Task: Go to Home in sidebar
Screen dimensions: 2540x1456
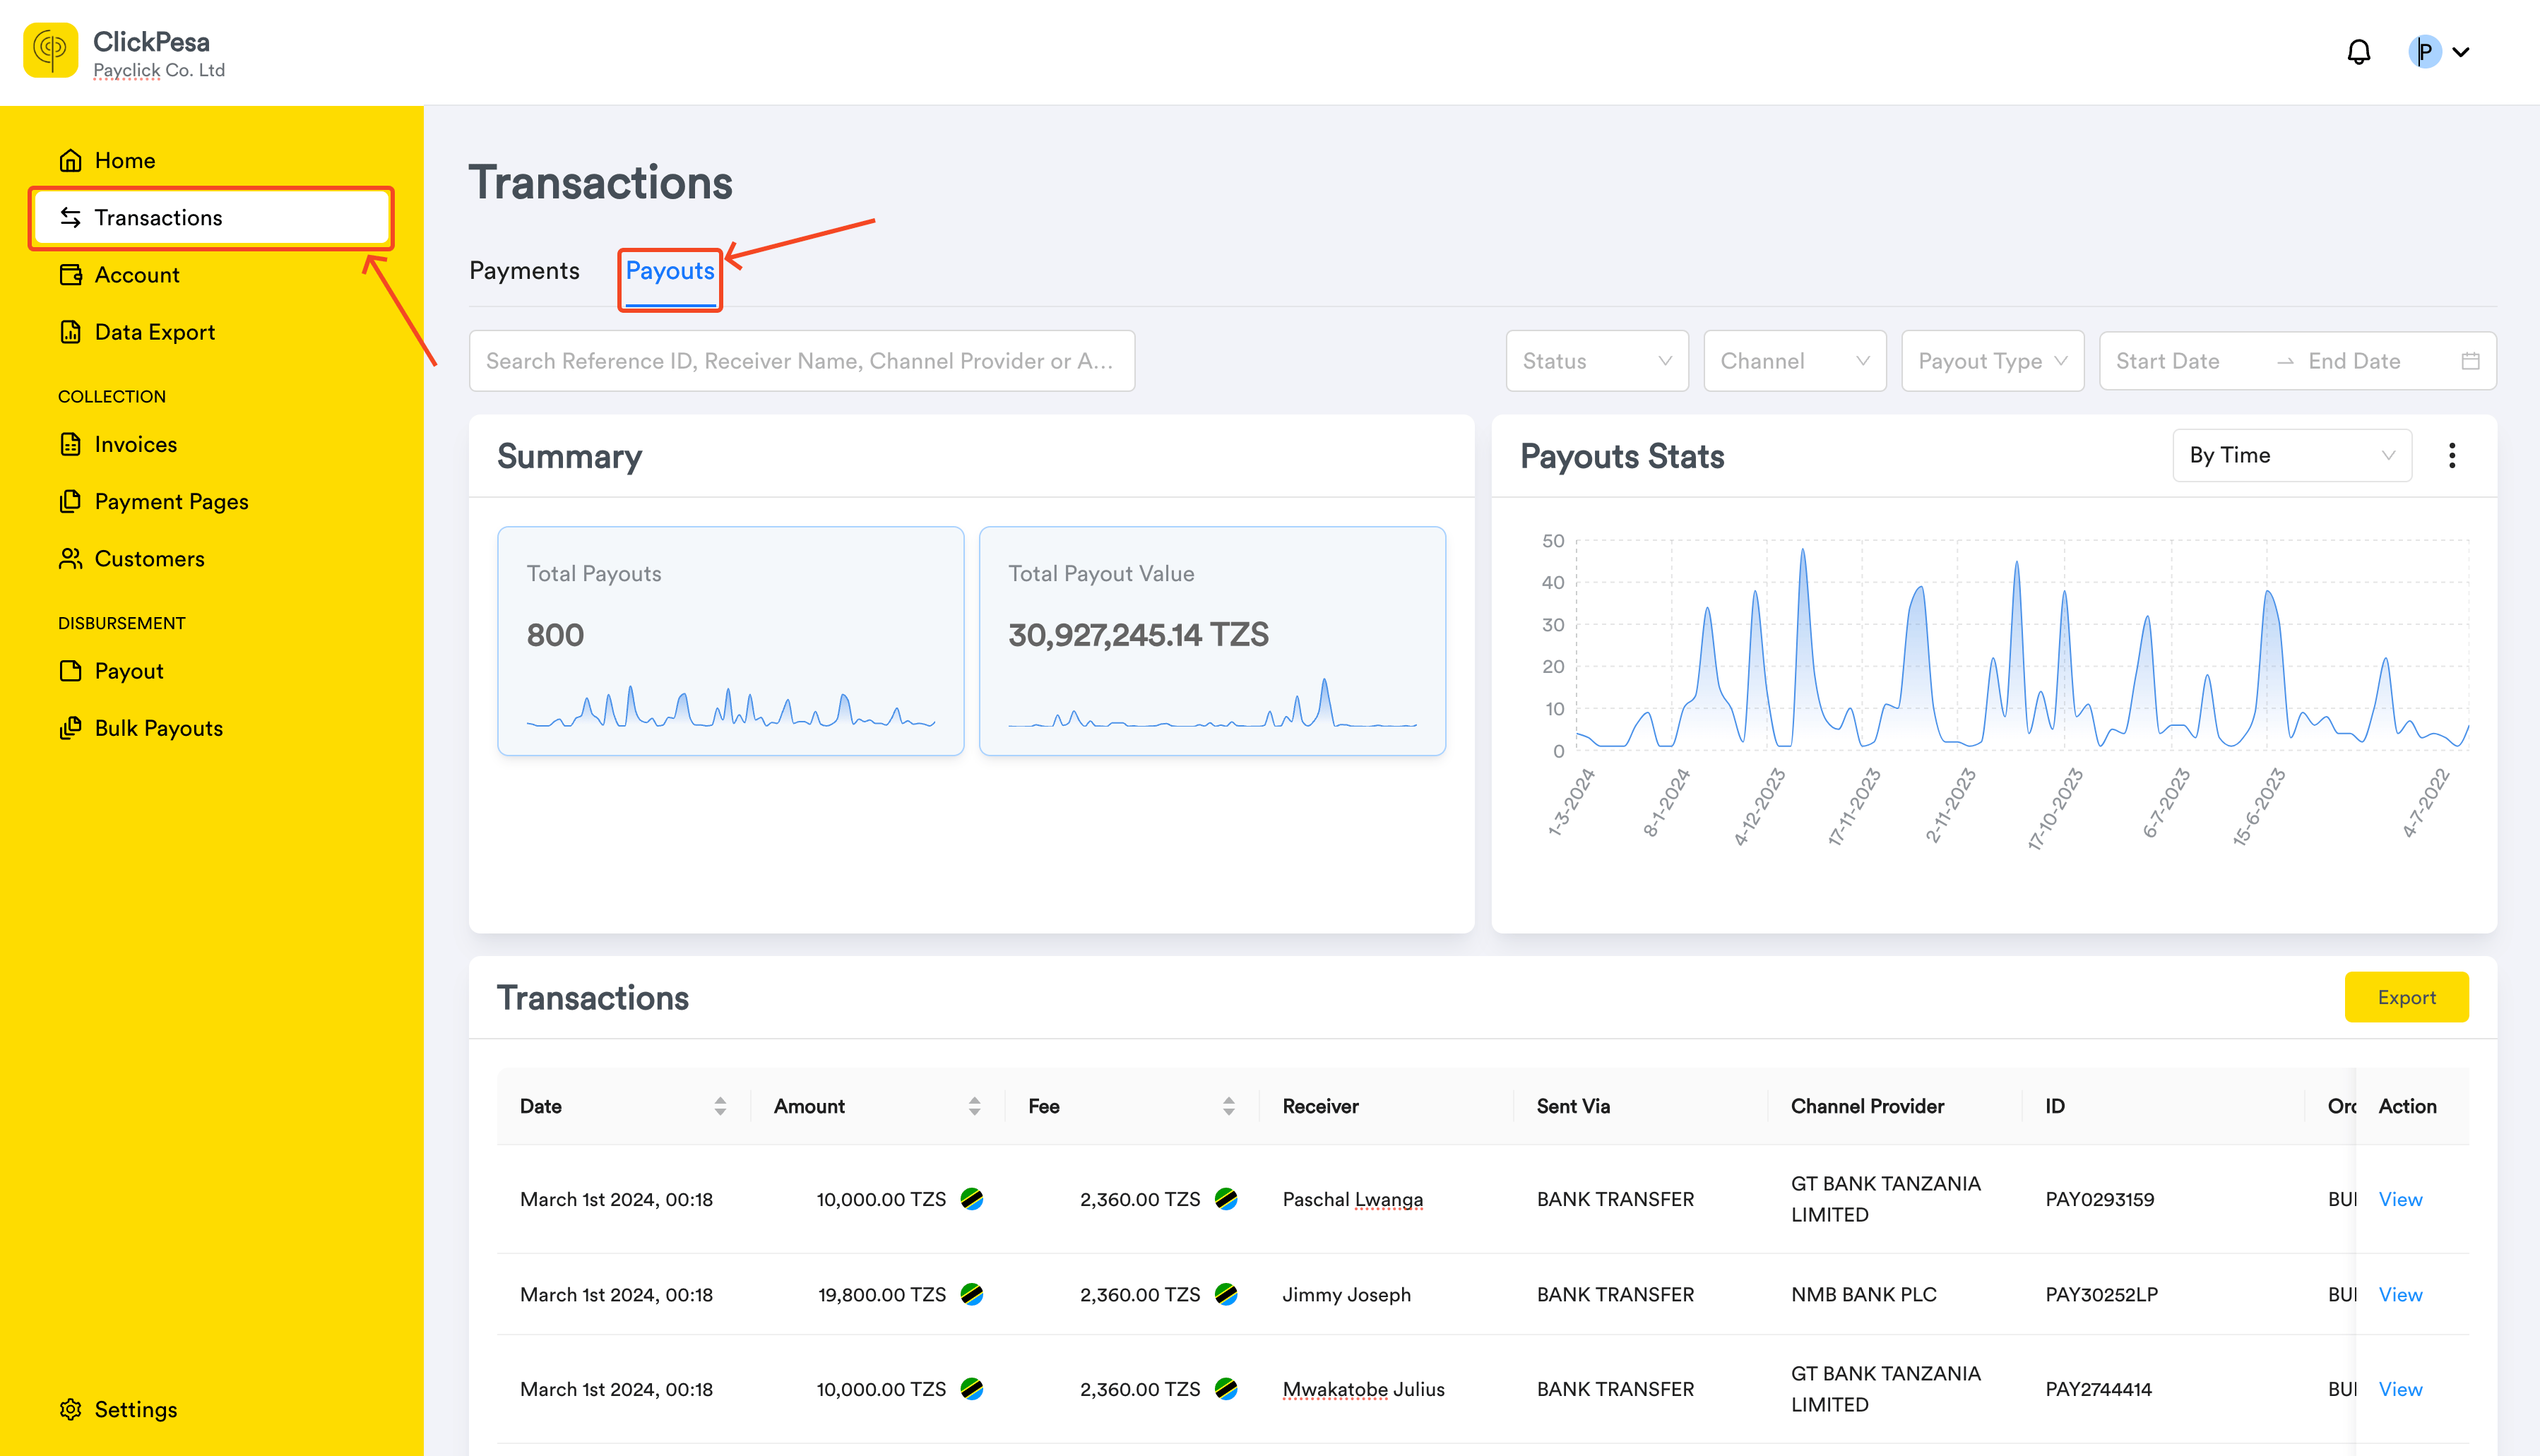Action: pyautogui.click(x=212, y=160)
